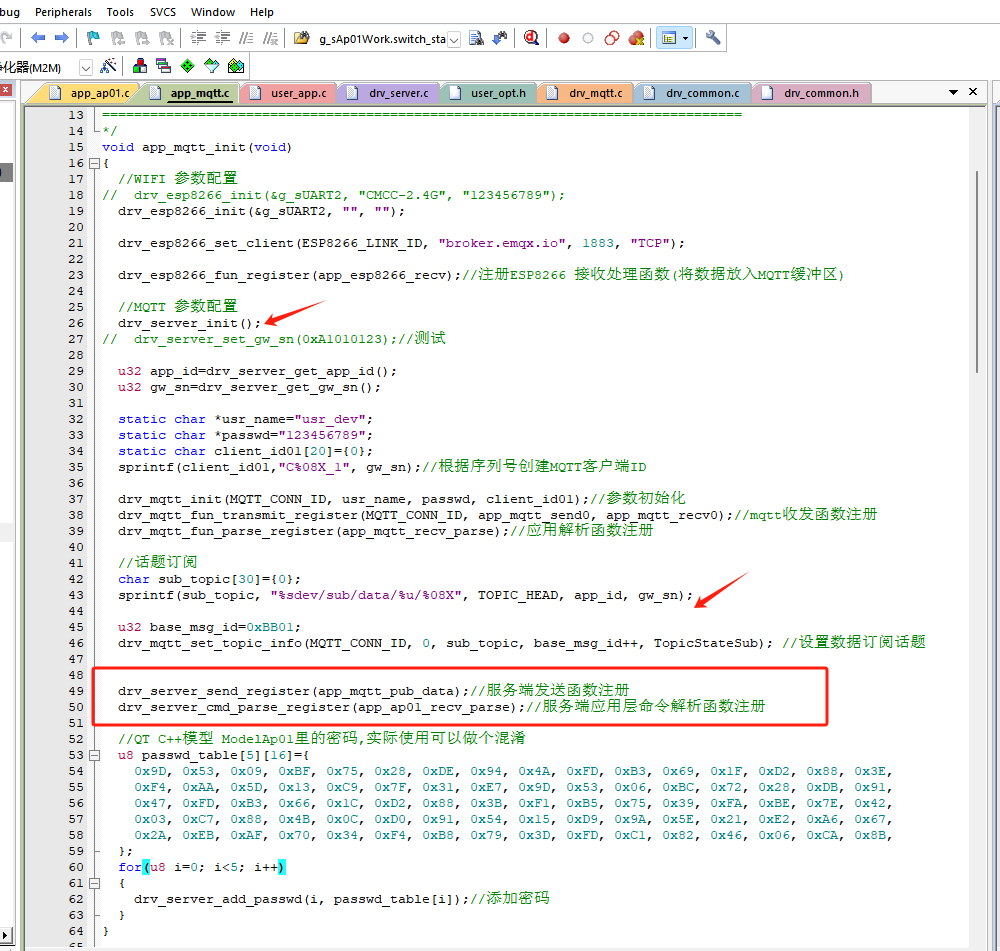This screenshot has height=951, width=1000.
Task: Kill all breakpoints icon
Action: (x=636, y=38)
